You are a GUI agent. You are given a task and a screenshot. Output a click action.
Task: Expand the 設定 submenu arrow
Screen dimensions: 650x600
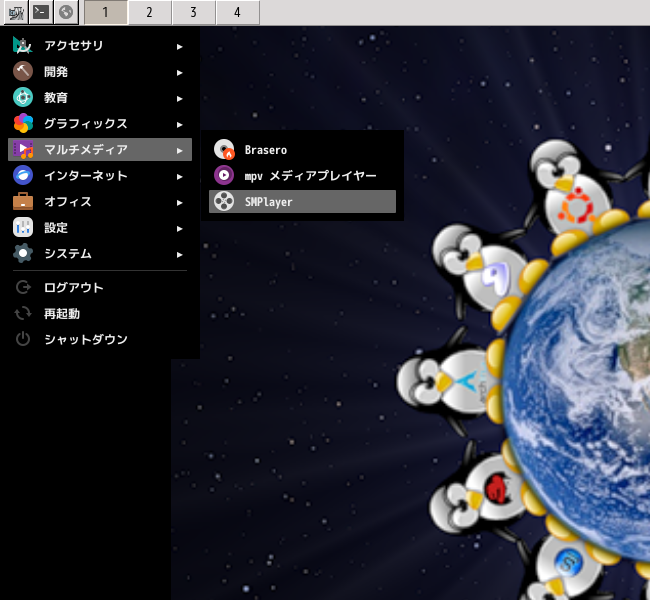pos(179,229)
